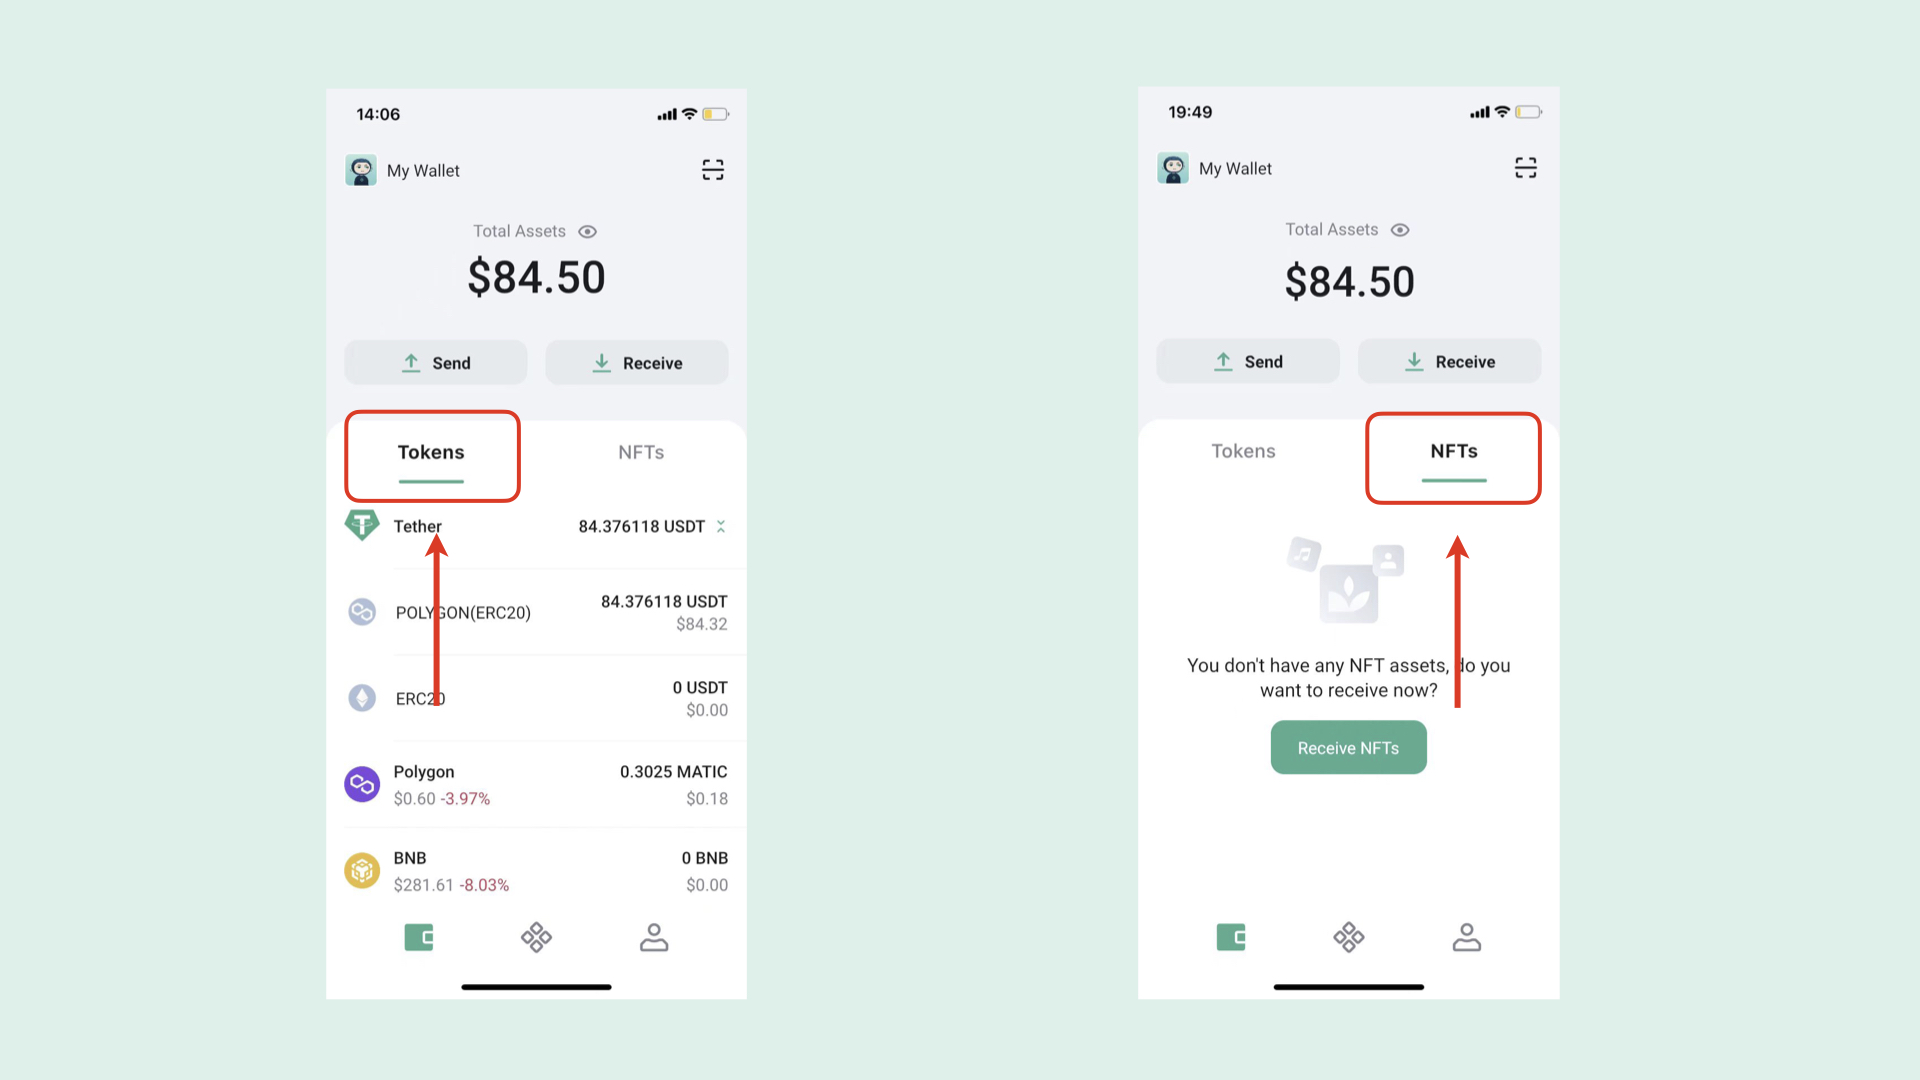1920x1080 pixels.
Task: Tap the diamond grid icon bottom center
Action: [535, 938]
